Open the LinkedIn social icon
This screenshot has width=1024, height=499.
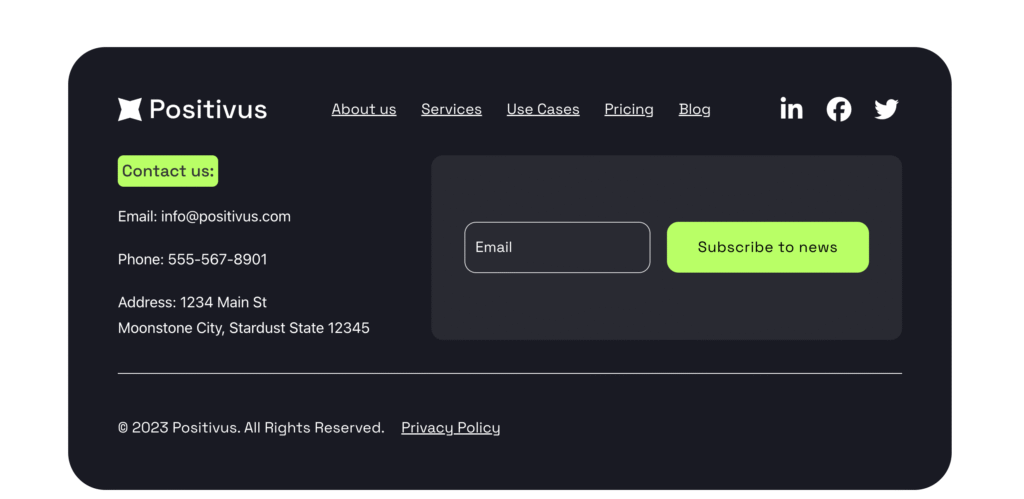coord(791,109)
